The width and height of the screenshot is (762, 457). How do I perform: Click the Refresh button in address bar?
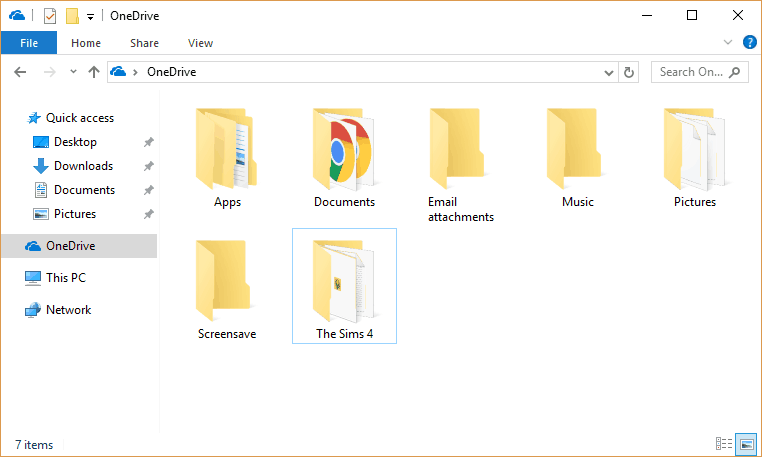[x=628, y=72]
